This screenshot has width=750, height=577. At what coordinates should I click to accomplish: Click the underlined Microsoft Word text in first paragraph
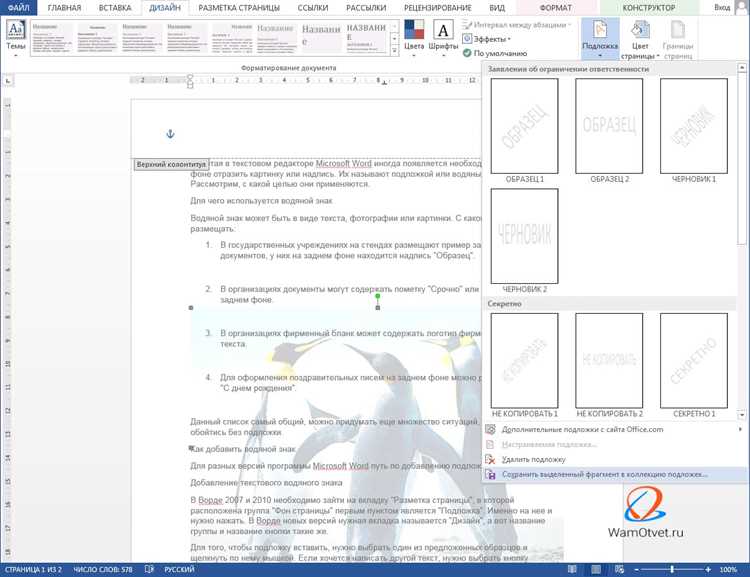tap(343, 163)
